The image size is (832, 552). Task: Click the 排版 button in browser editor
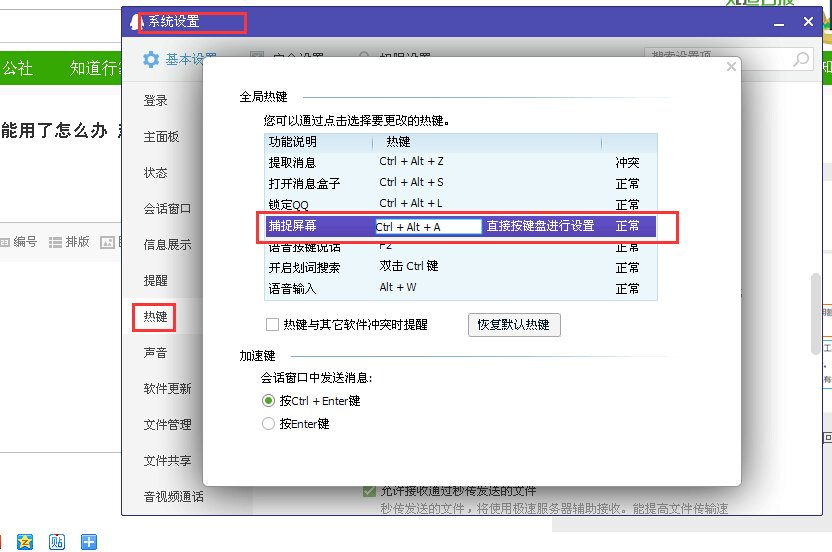(69, 242)
